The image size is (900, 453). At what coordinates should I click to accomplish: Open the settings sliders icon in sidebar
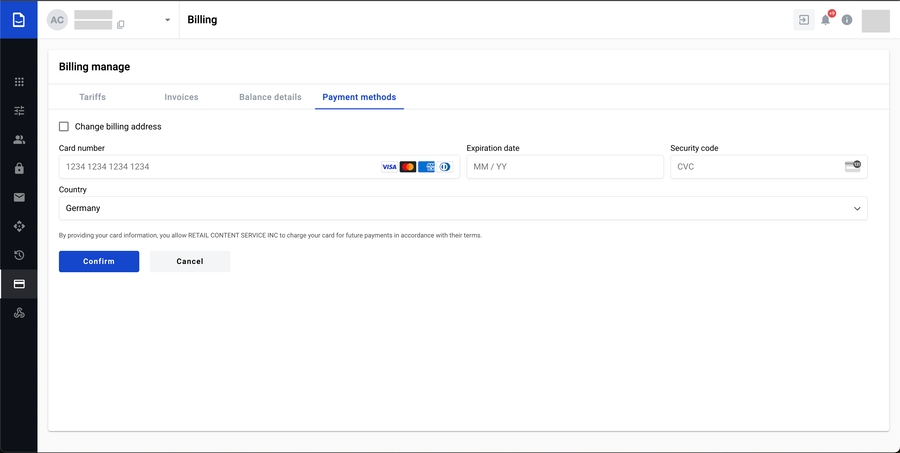[19, 110]
